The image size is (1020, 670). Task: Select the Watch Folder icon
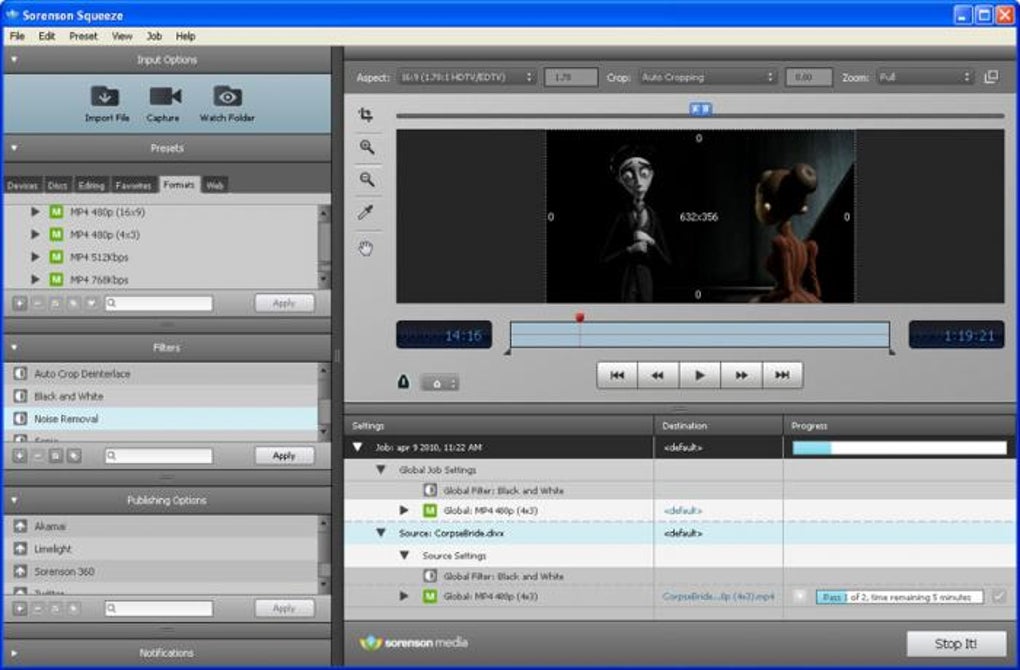(x=228, y=96)
